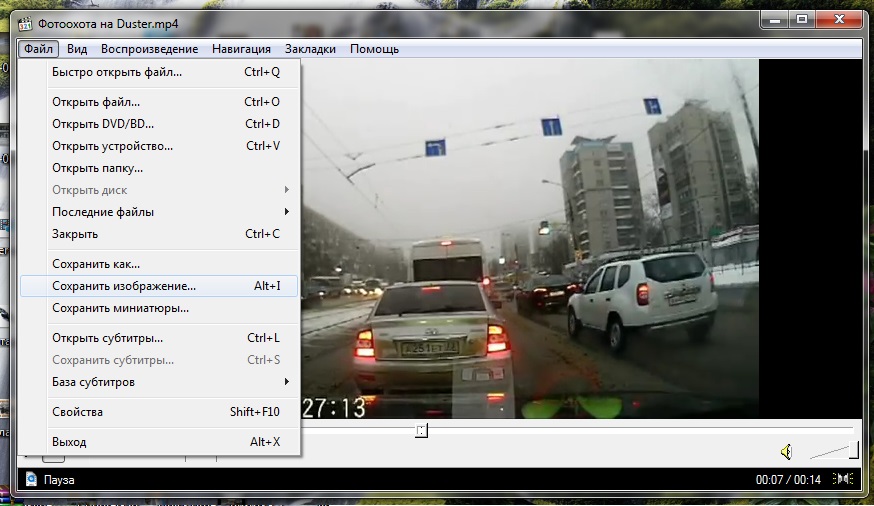Click the pause status icon in status bar
This screenshot has width=874, height=506.
31,480
